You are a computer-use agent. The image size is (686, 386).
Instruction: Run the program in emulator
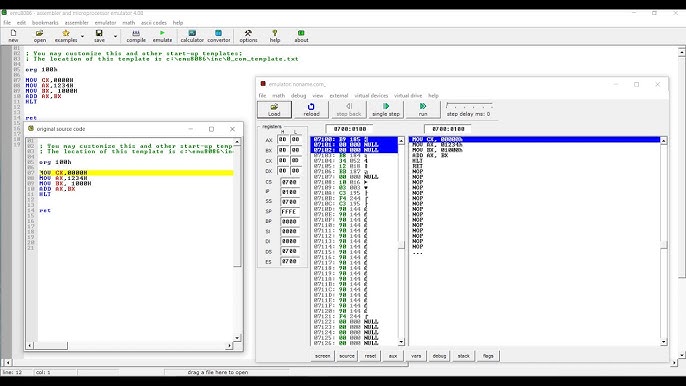[423, 109]
